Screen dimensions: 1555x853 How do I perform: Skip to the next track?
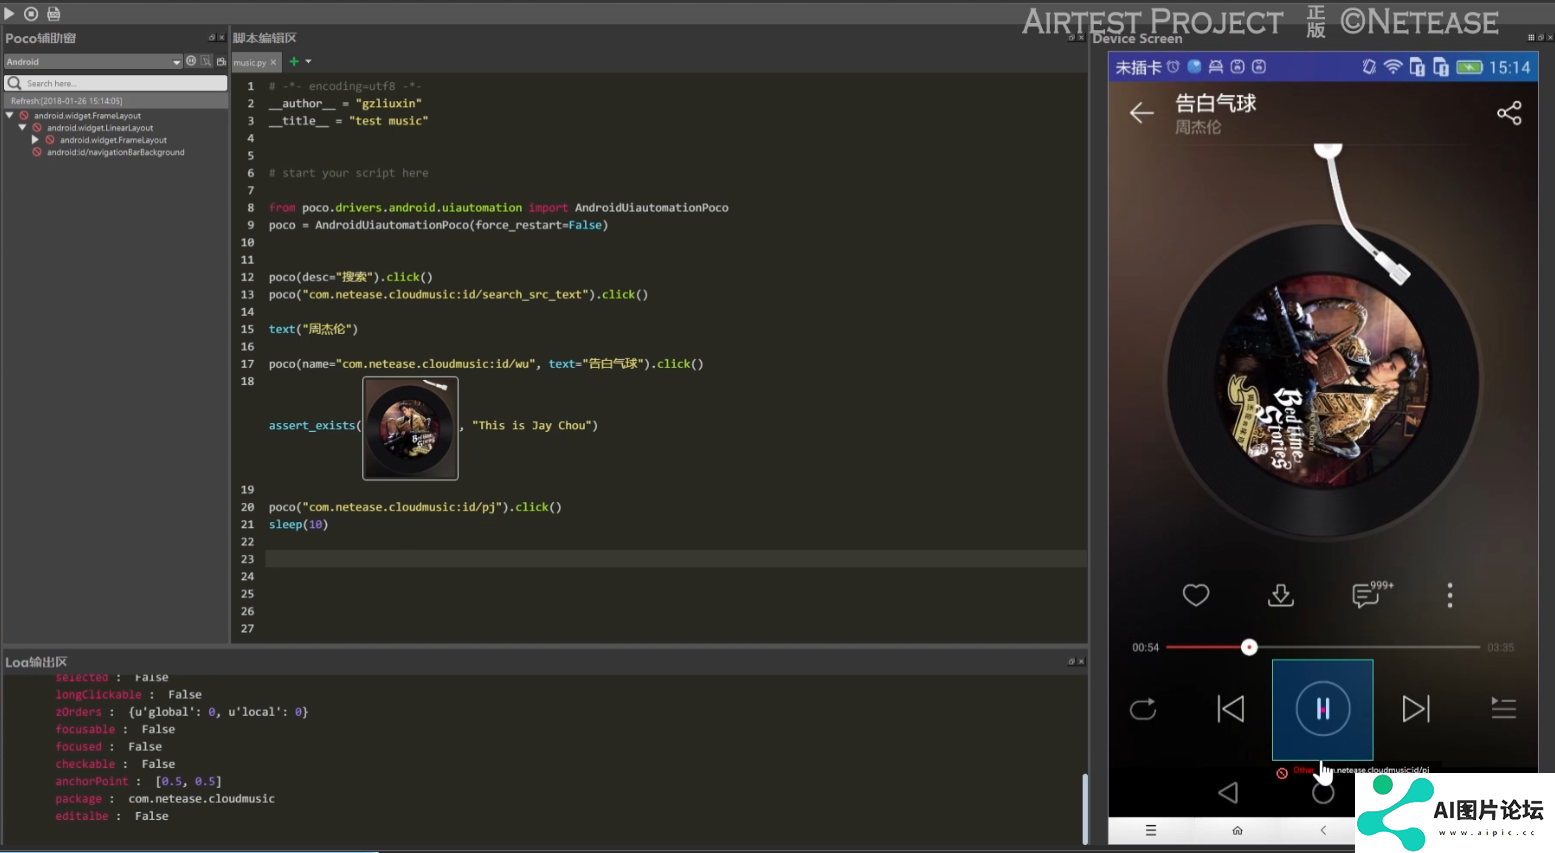[1416, 709]
